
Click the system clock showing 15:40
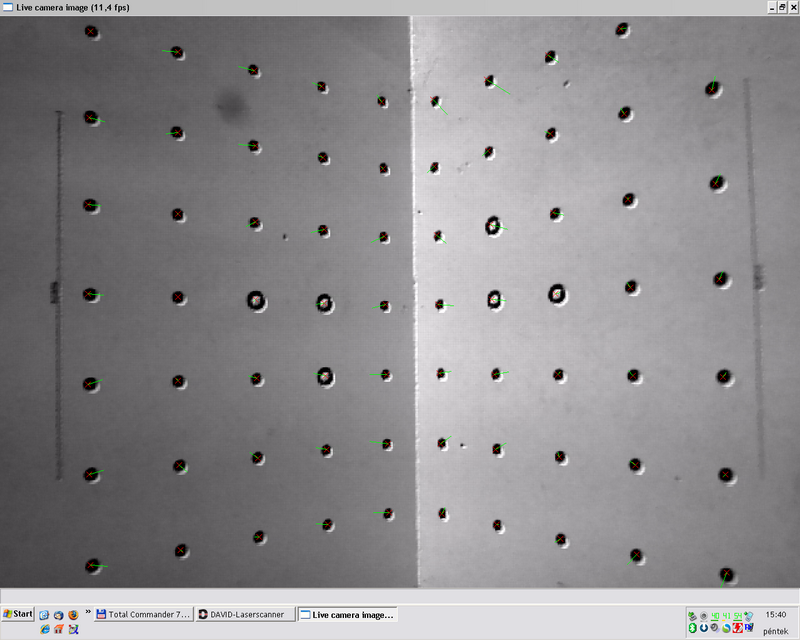[776, 614]
